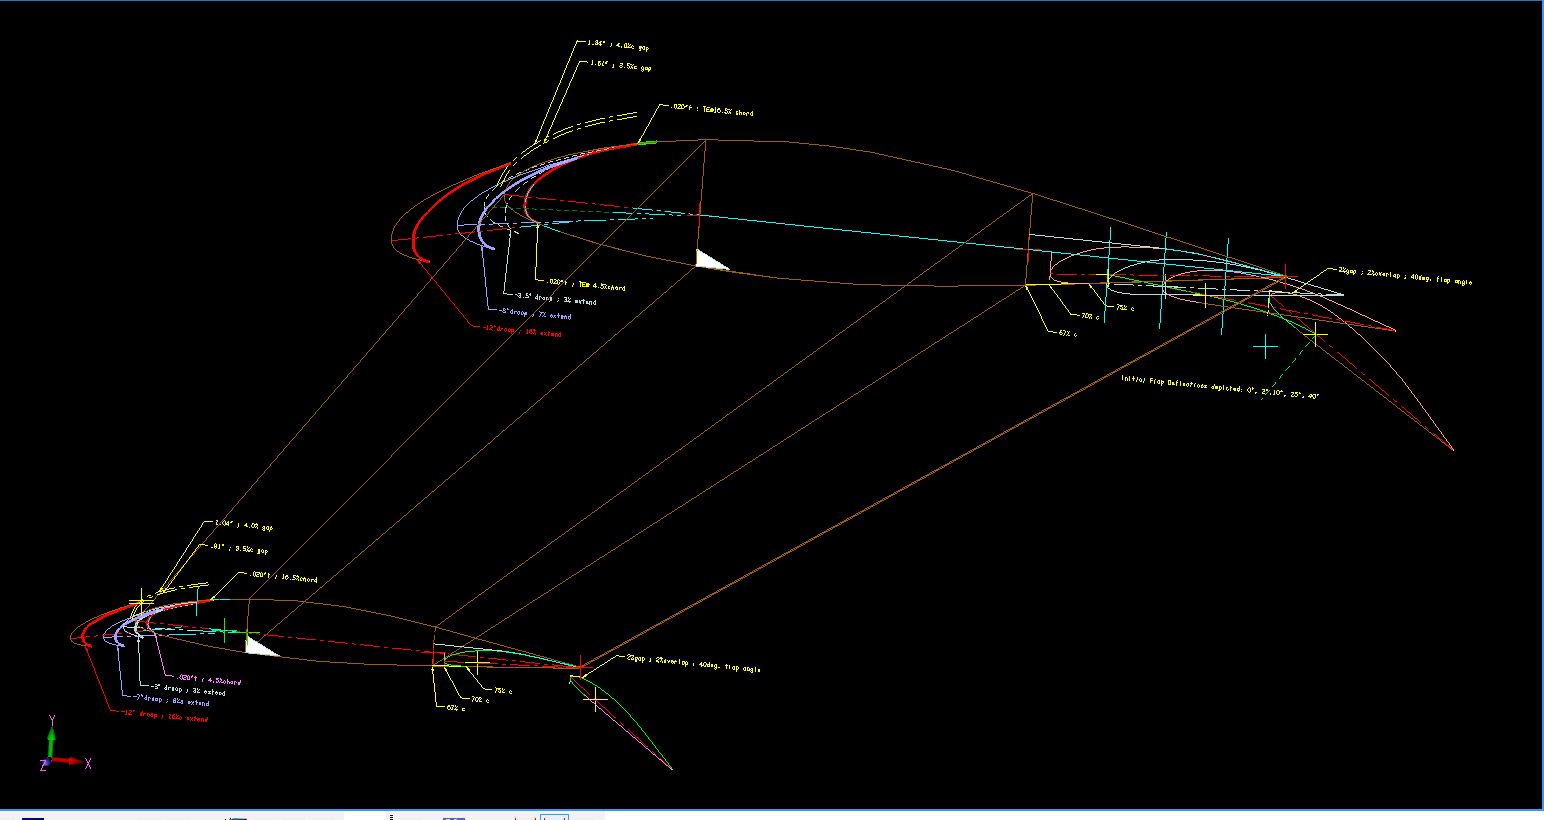Select the lower red "-12° droop" annotation
The height and width of the screenshot is (820, 1544).
165,716
